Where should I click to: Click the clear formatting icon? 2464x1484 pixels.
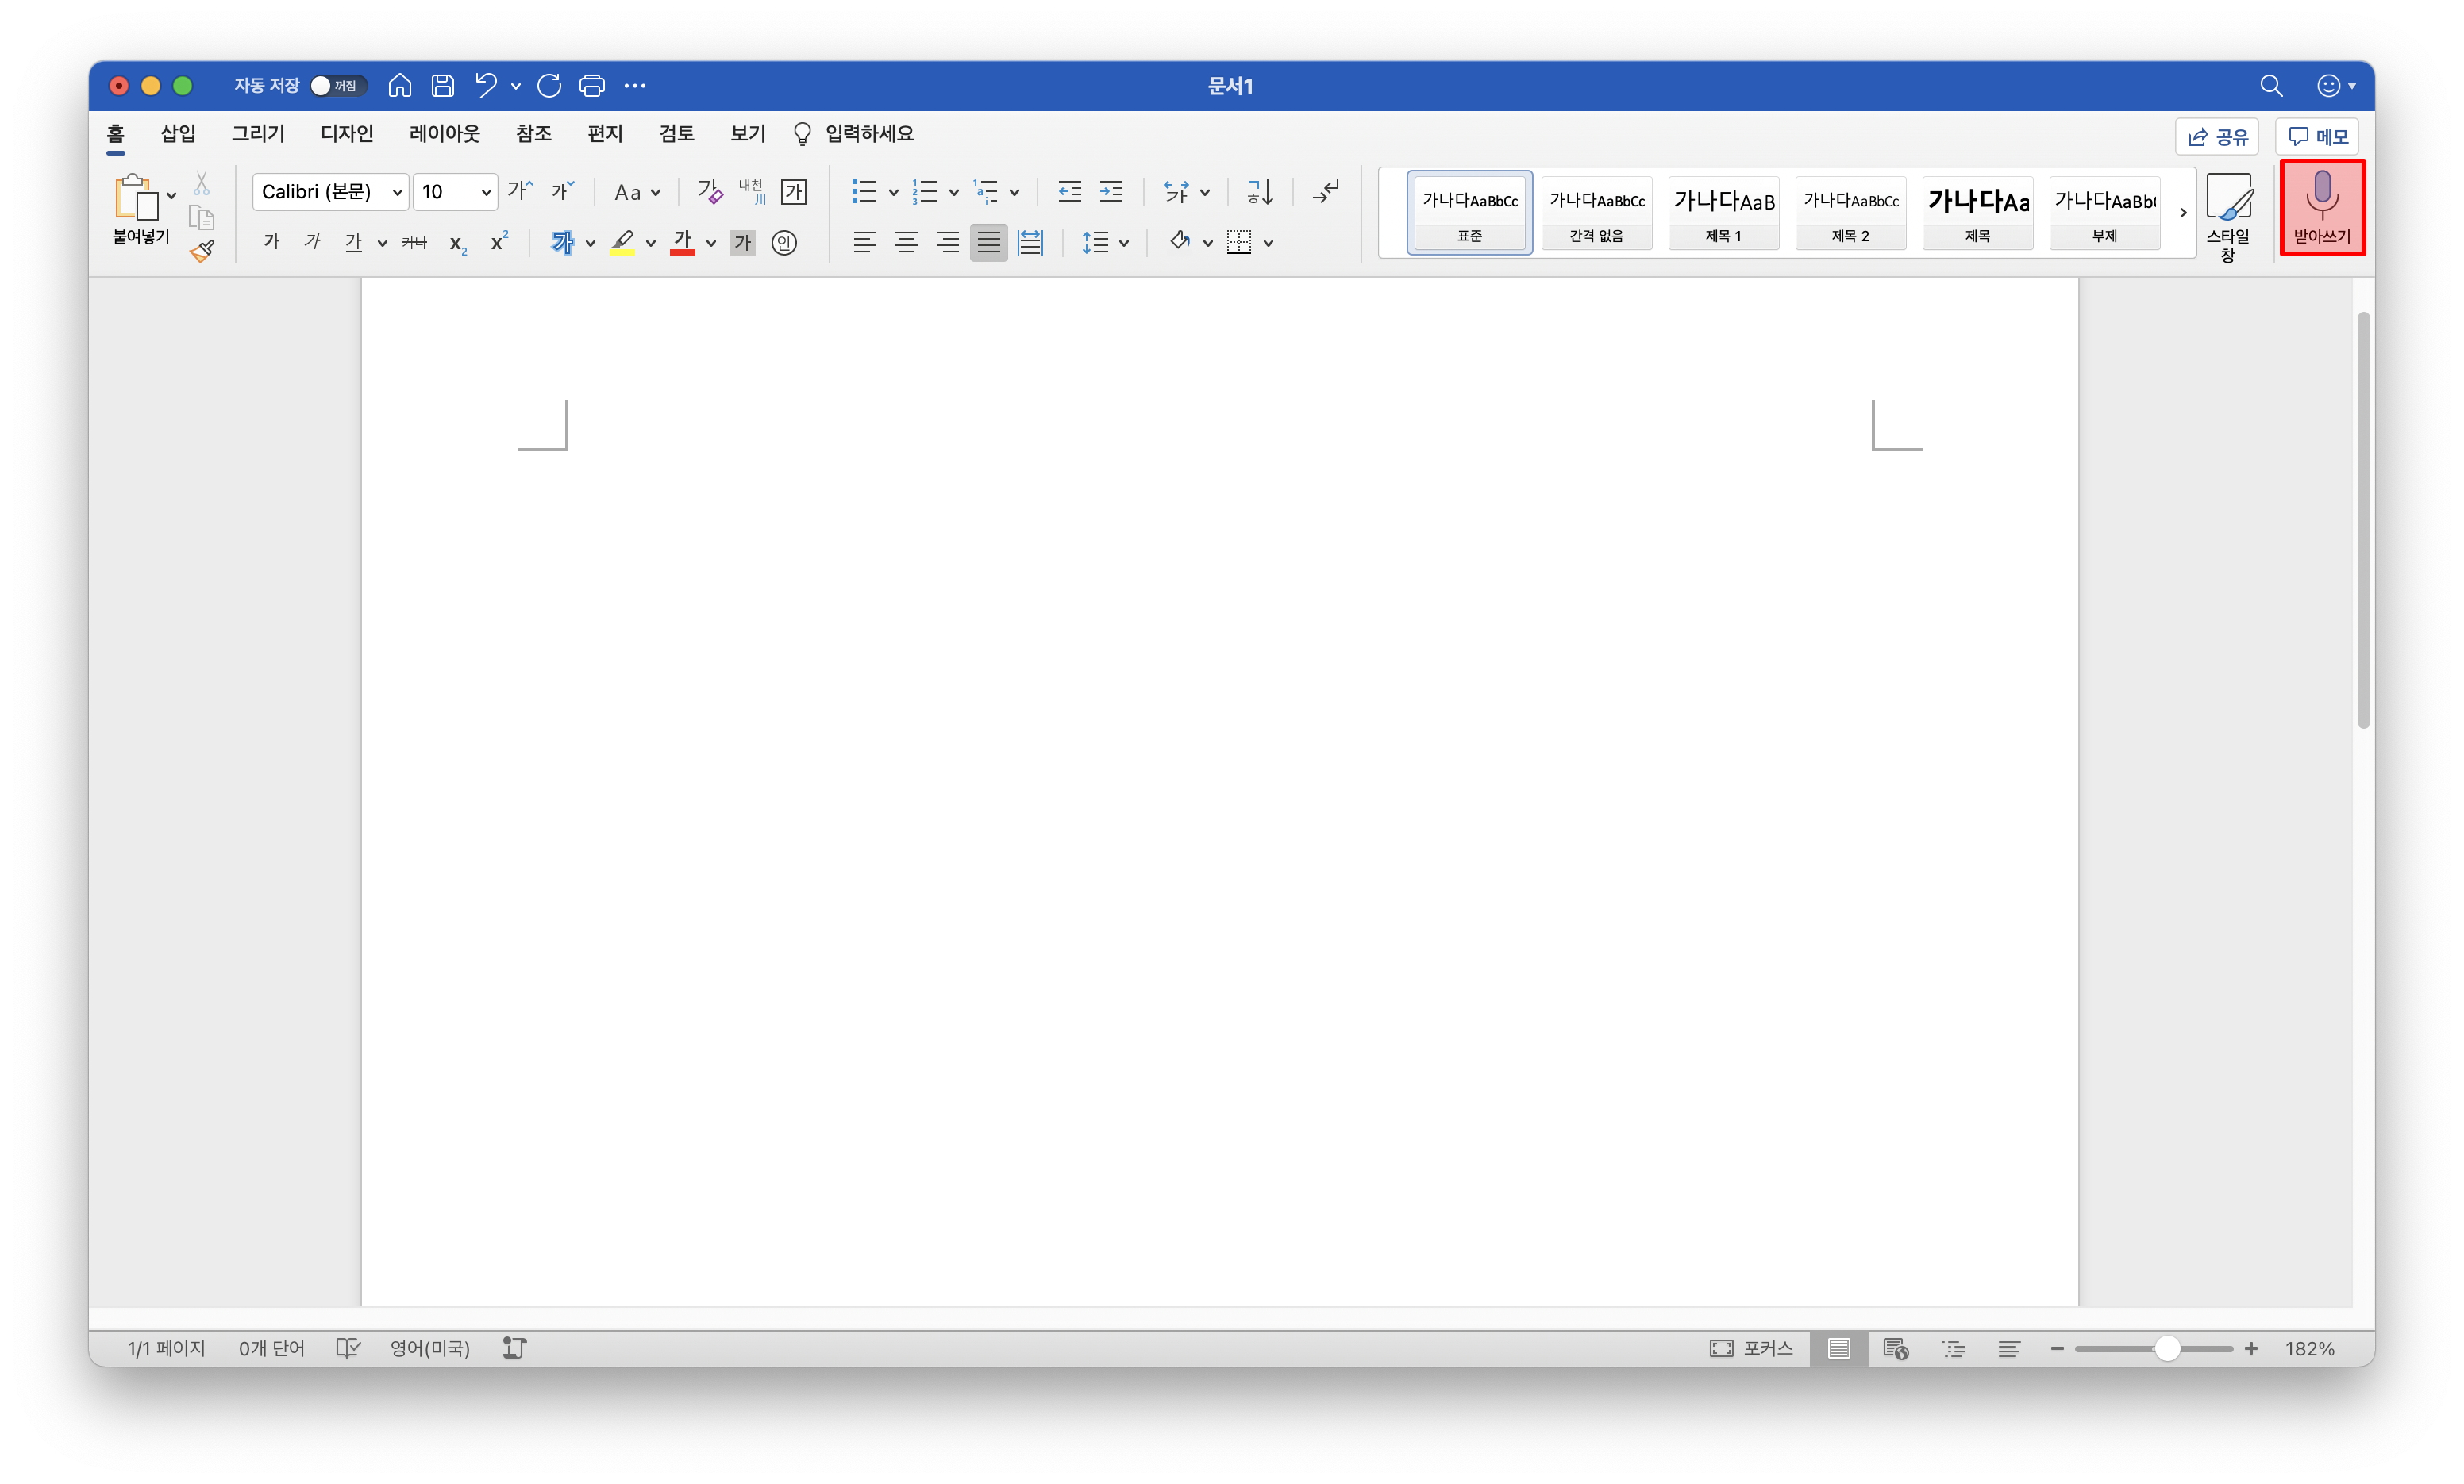point(710,191)
